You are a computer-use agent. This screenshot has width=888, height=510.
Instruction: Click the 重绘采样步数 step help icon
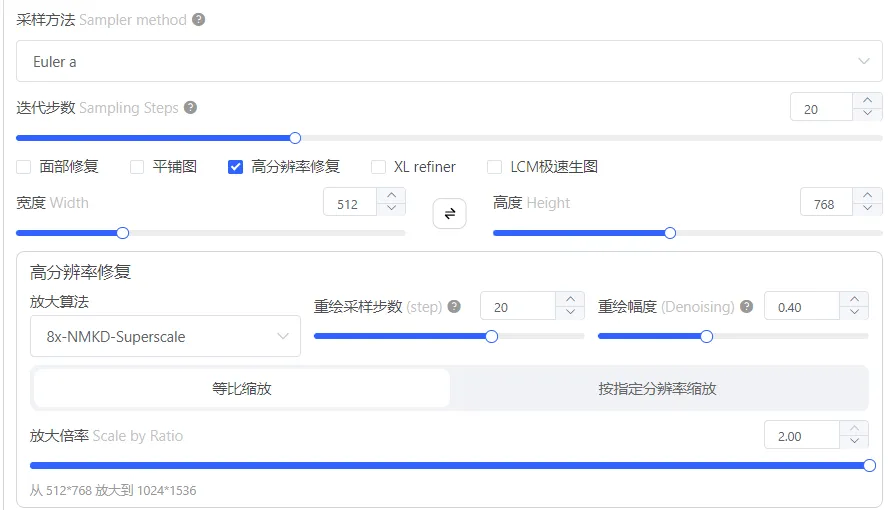[x=454, y=306]
